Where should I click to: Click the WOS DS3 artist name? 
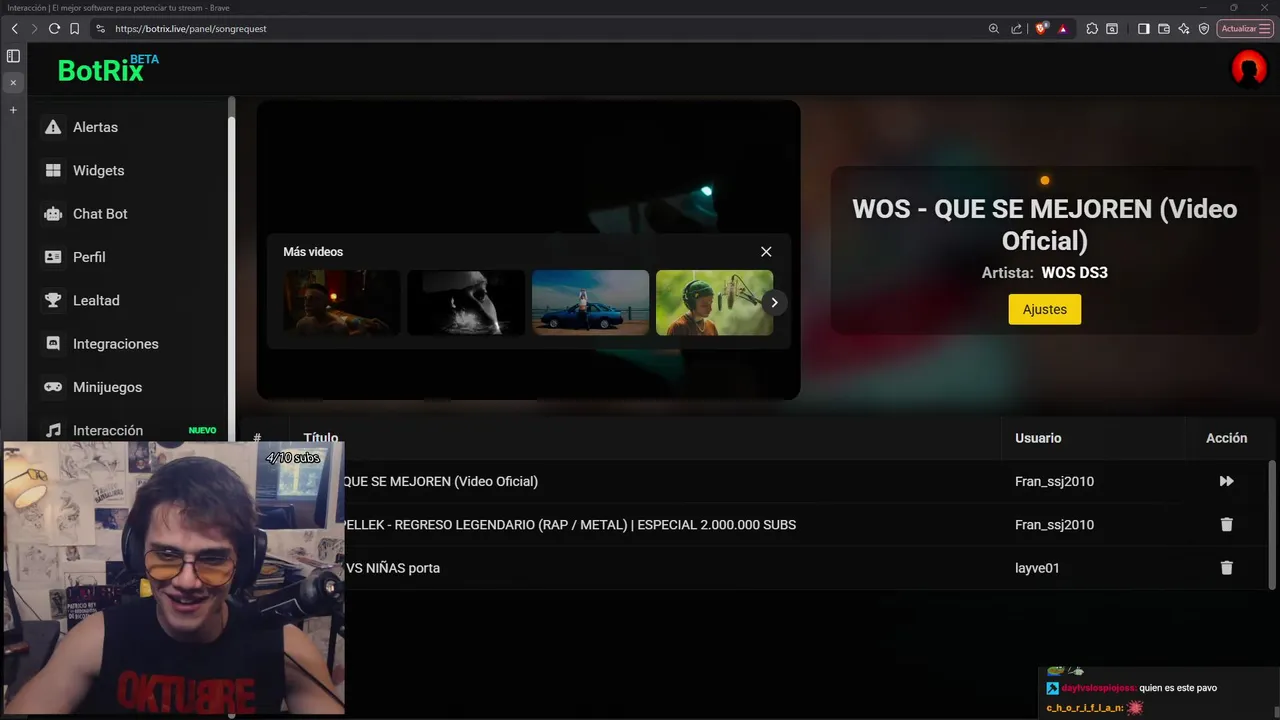[x=1074, y=272]
